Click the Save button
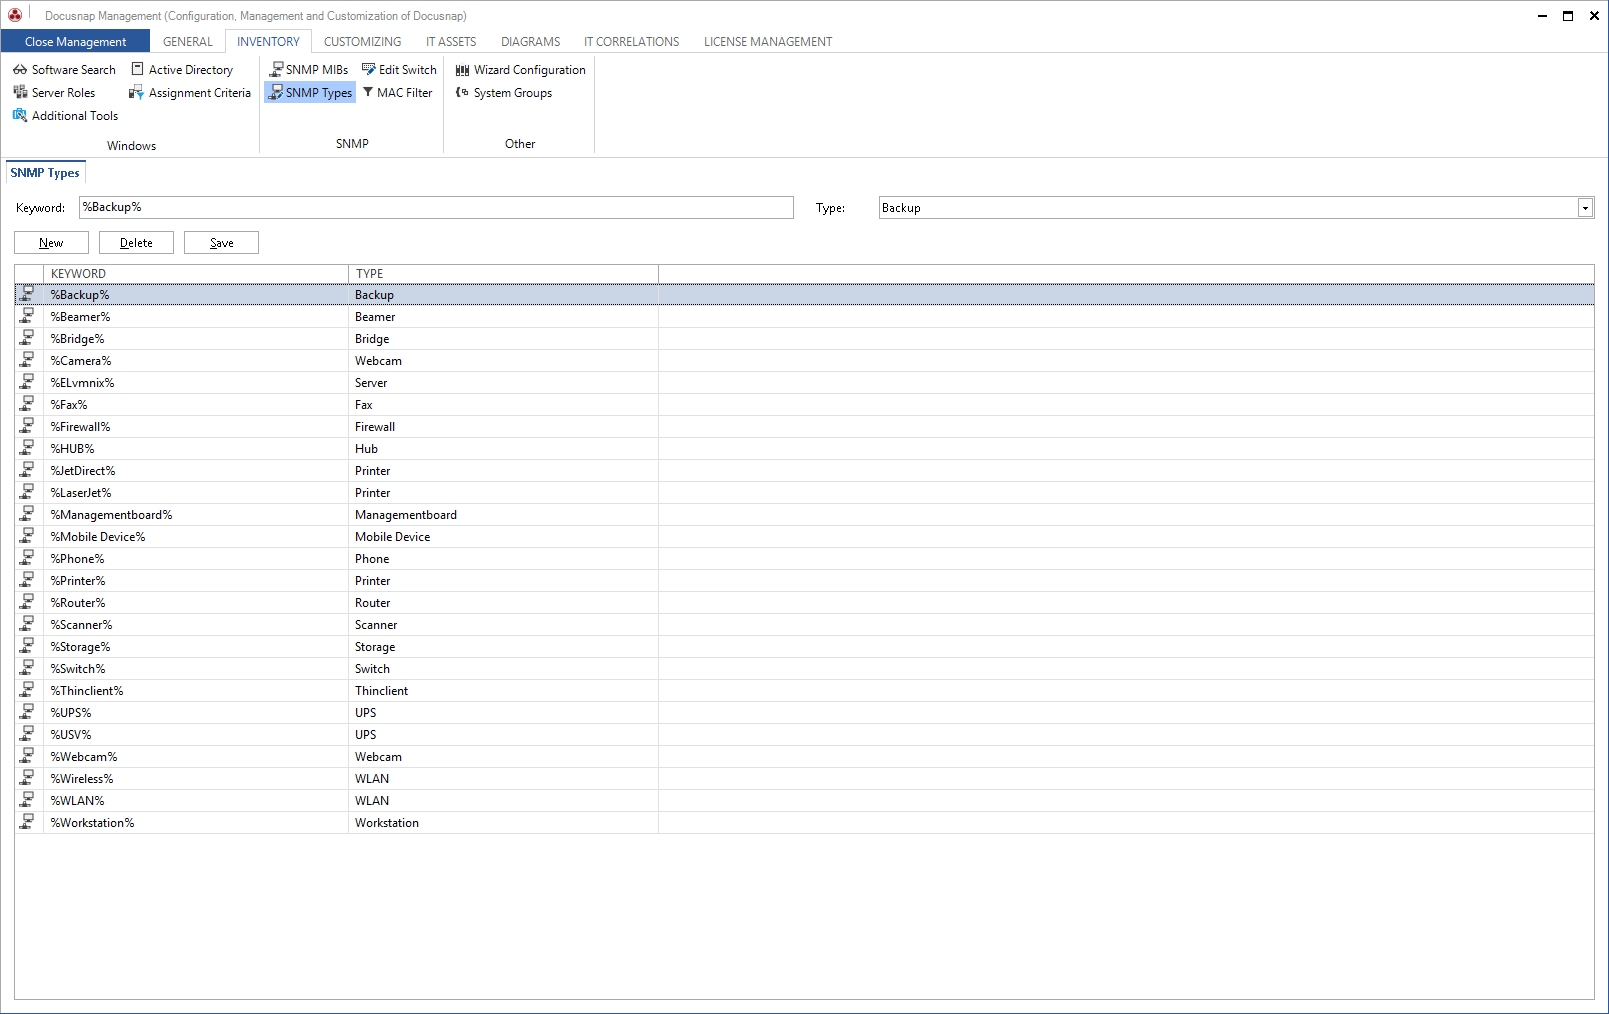Image resolution: width=1609 pixels, height=1014 pixels. (221, 243)
